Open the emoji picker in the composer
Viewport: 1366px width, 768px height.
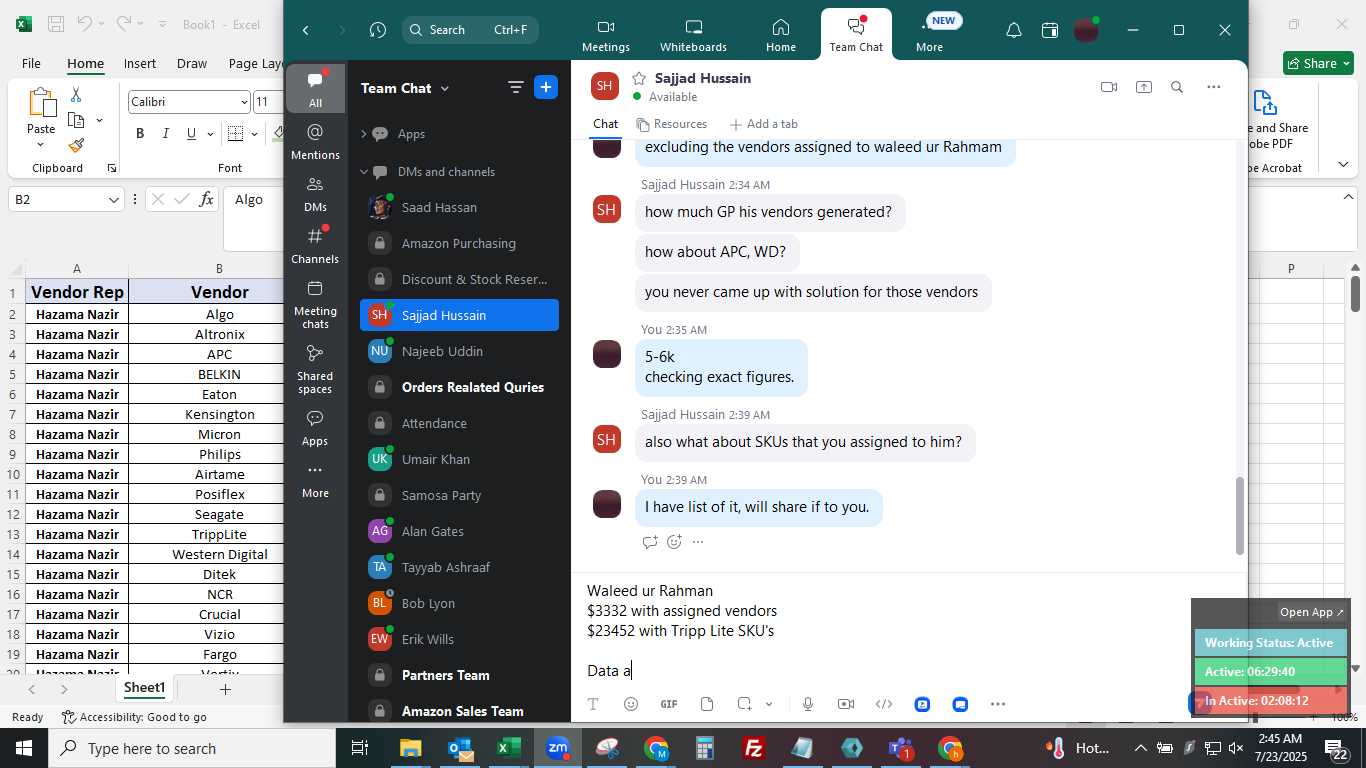click(x=631, y=704)
